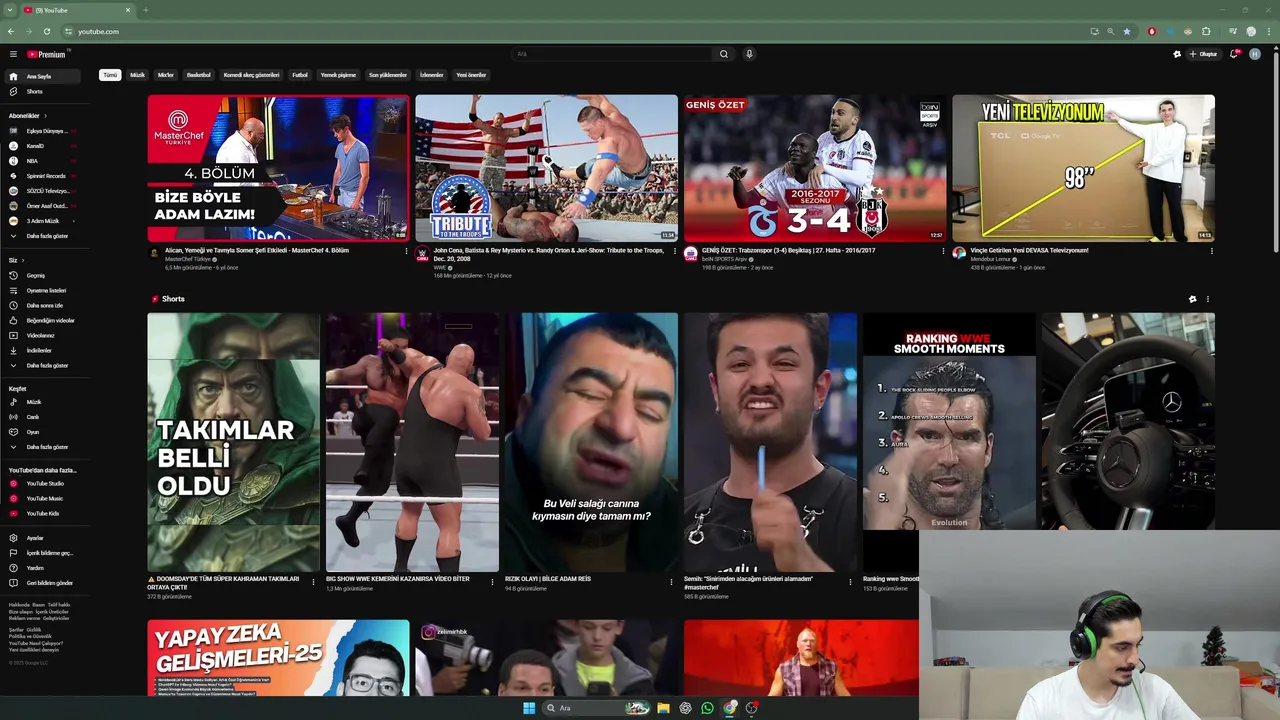The height and width of the screenshot is (720, 1280).
Task: Click the Oluştur create button
Action: (x=1204, y=54)
